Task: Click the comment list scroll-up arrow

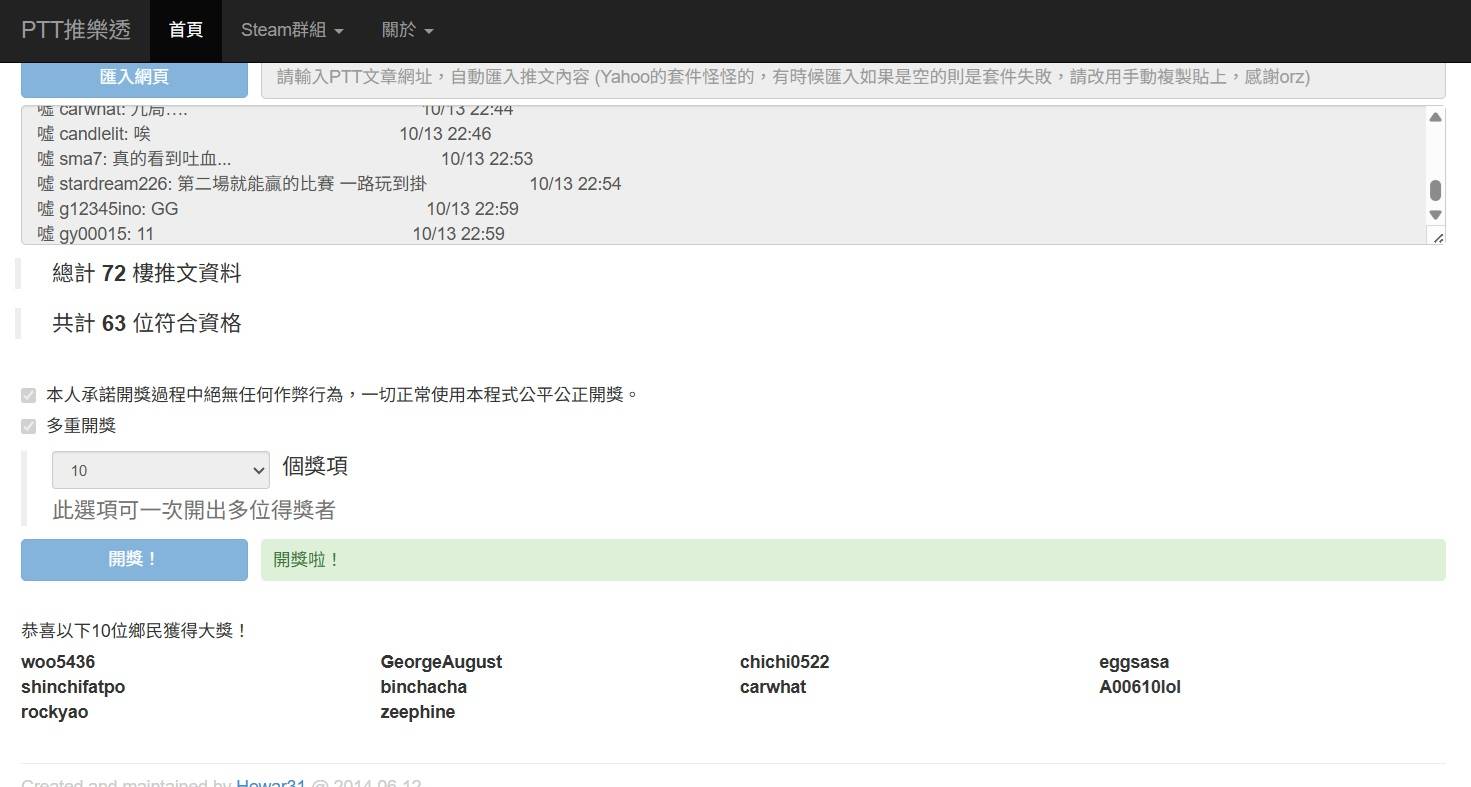Action: [x=1435, y=117]
